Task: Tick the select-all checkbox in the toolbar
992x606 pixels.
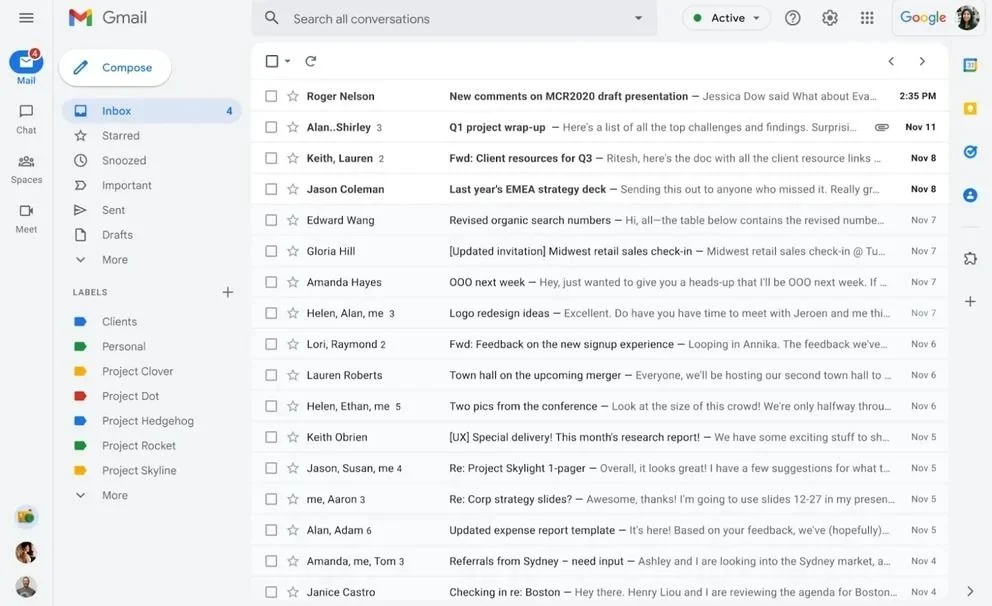Action: [272, 61]
